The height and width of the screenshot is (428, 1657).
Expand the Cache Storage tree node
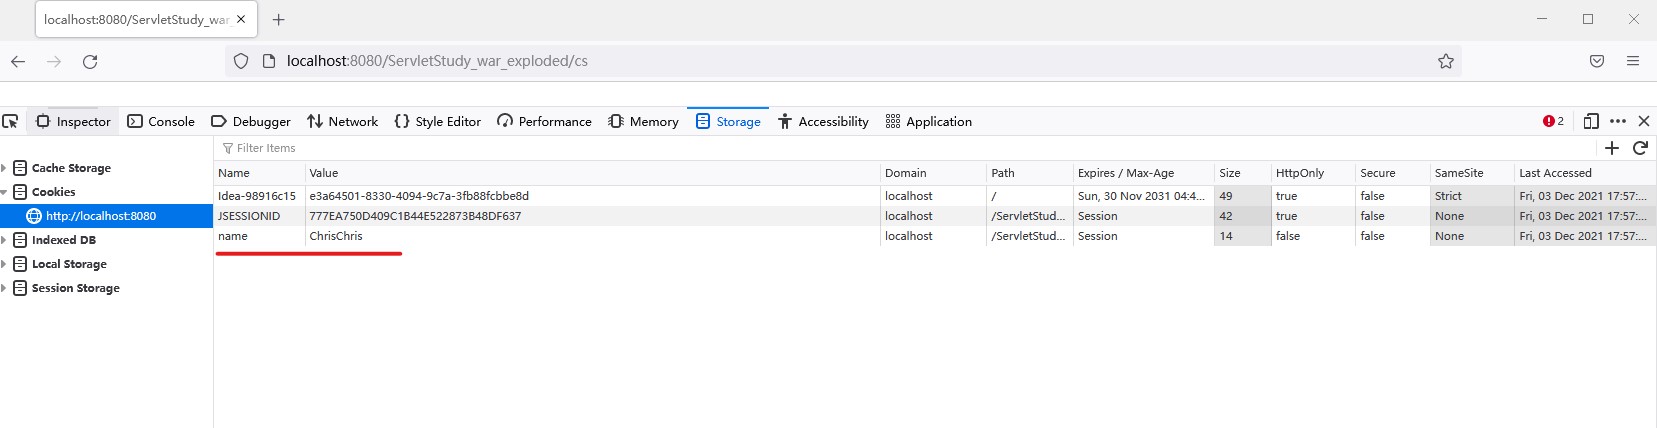[4, 168]
